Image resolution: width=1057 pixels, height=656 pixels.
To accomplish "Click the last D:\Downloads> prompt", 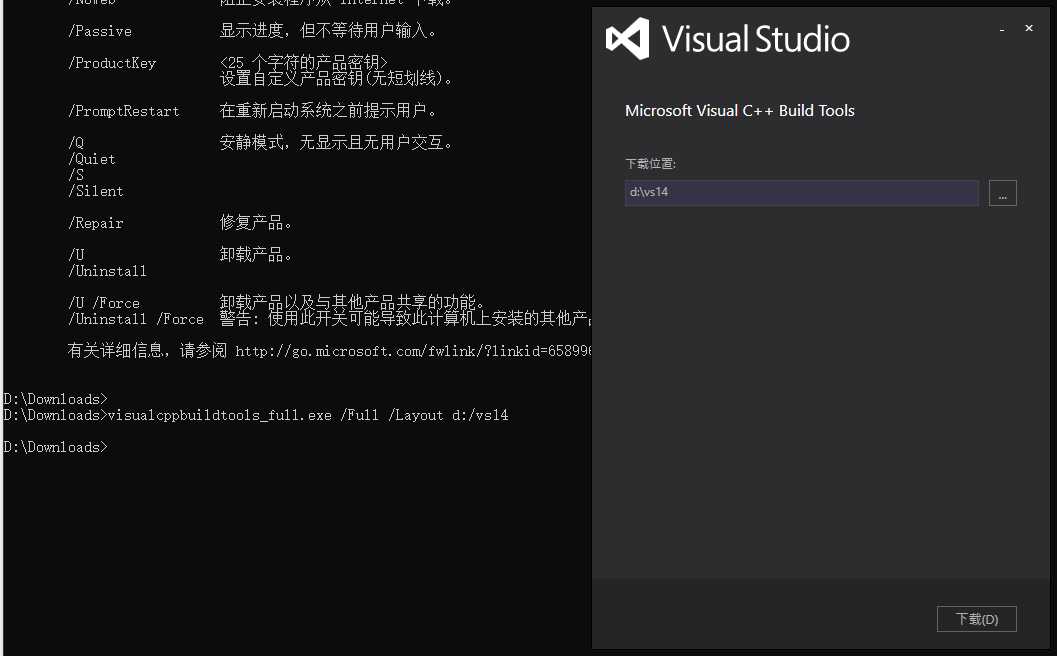I will [x=55, y=447].
